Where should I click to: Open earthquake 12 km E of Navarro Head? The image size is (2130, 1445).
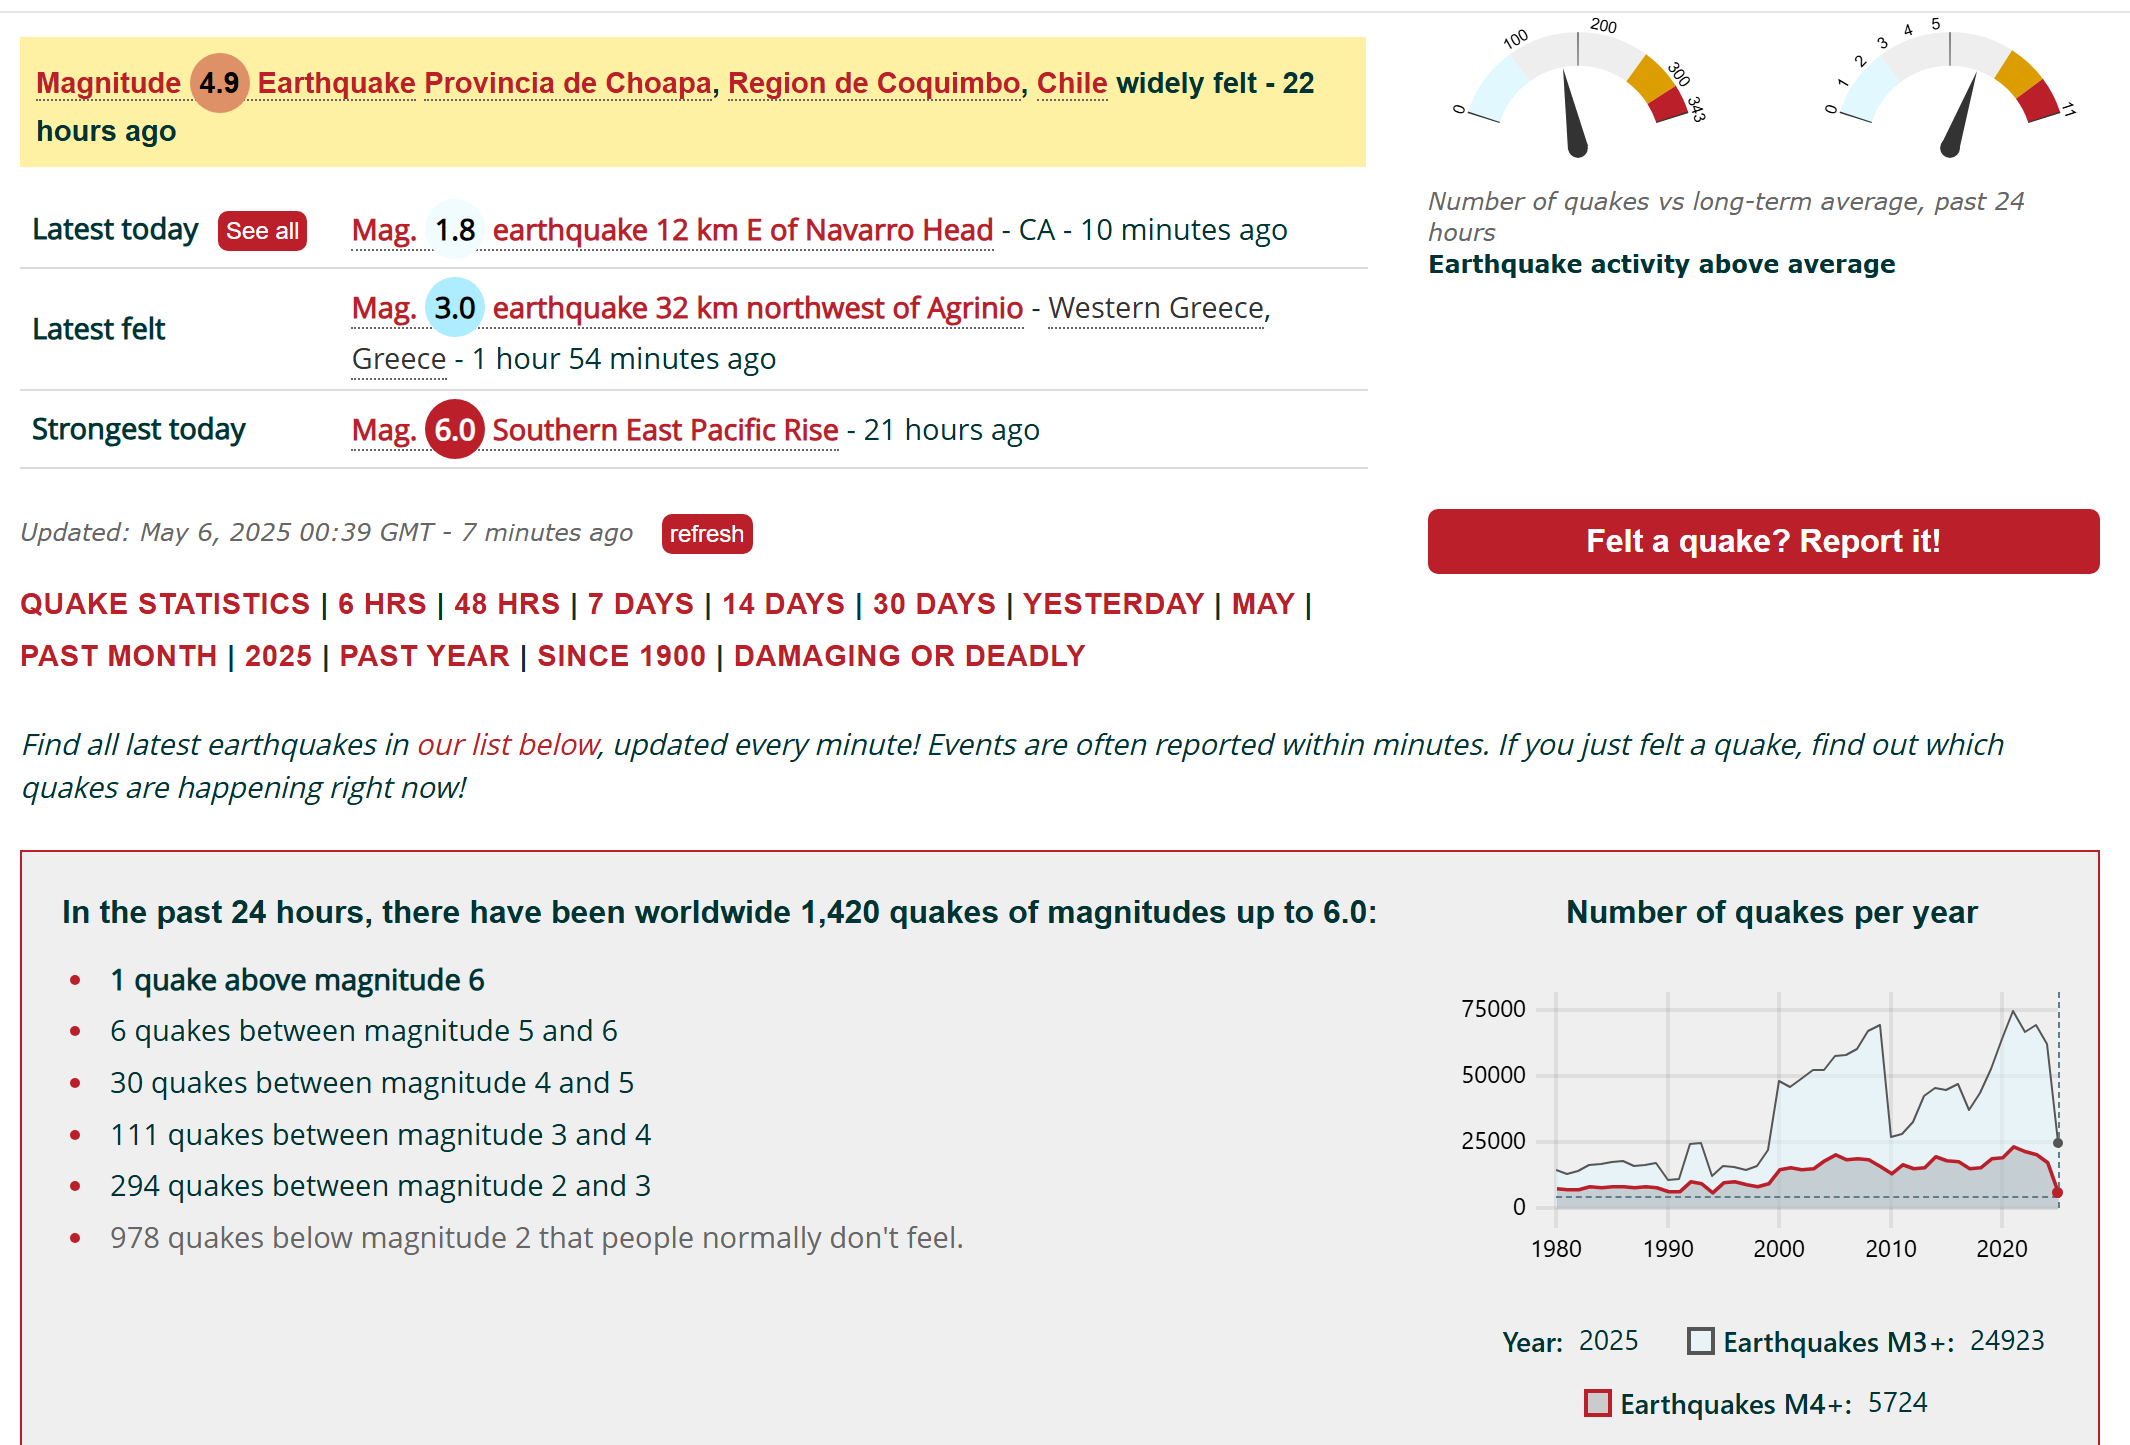[742, 230]
